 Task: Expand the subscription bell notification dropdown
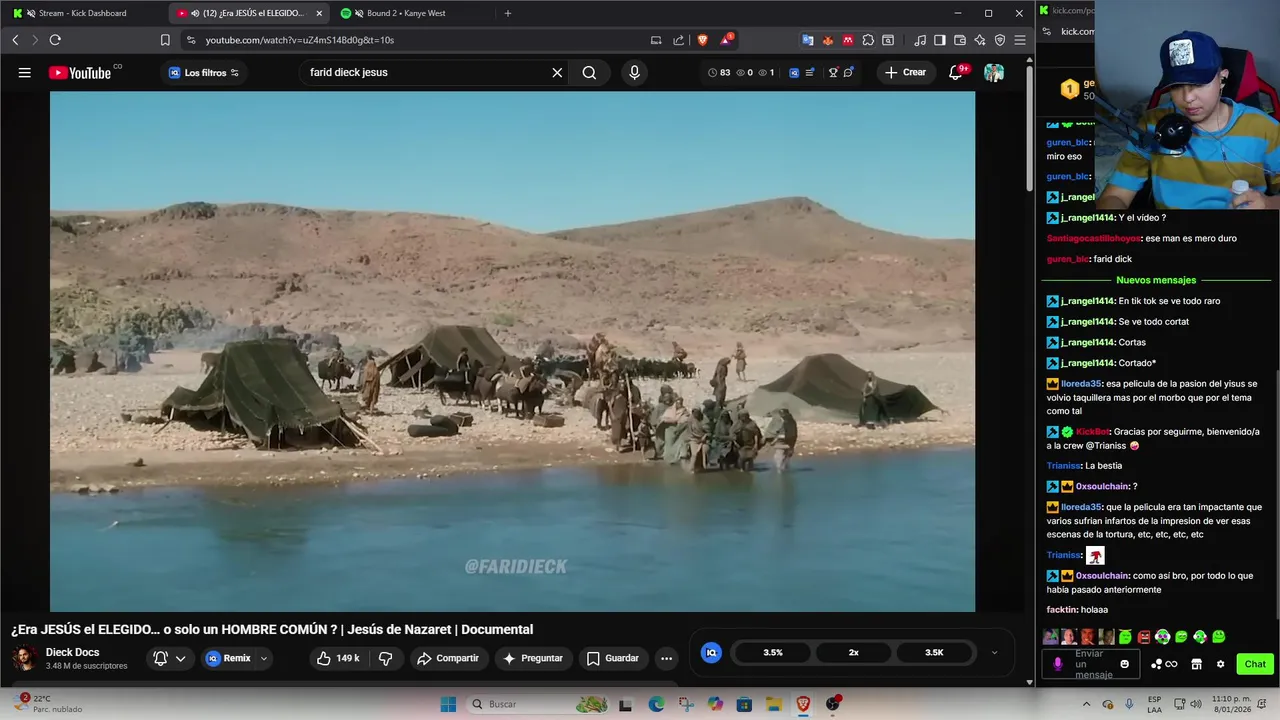coord(181,658)
